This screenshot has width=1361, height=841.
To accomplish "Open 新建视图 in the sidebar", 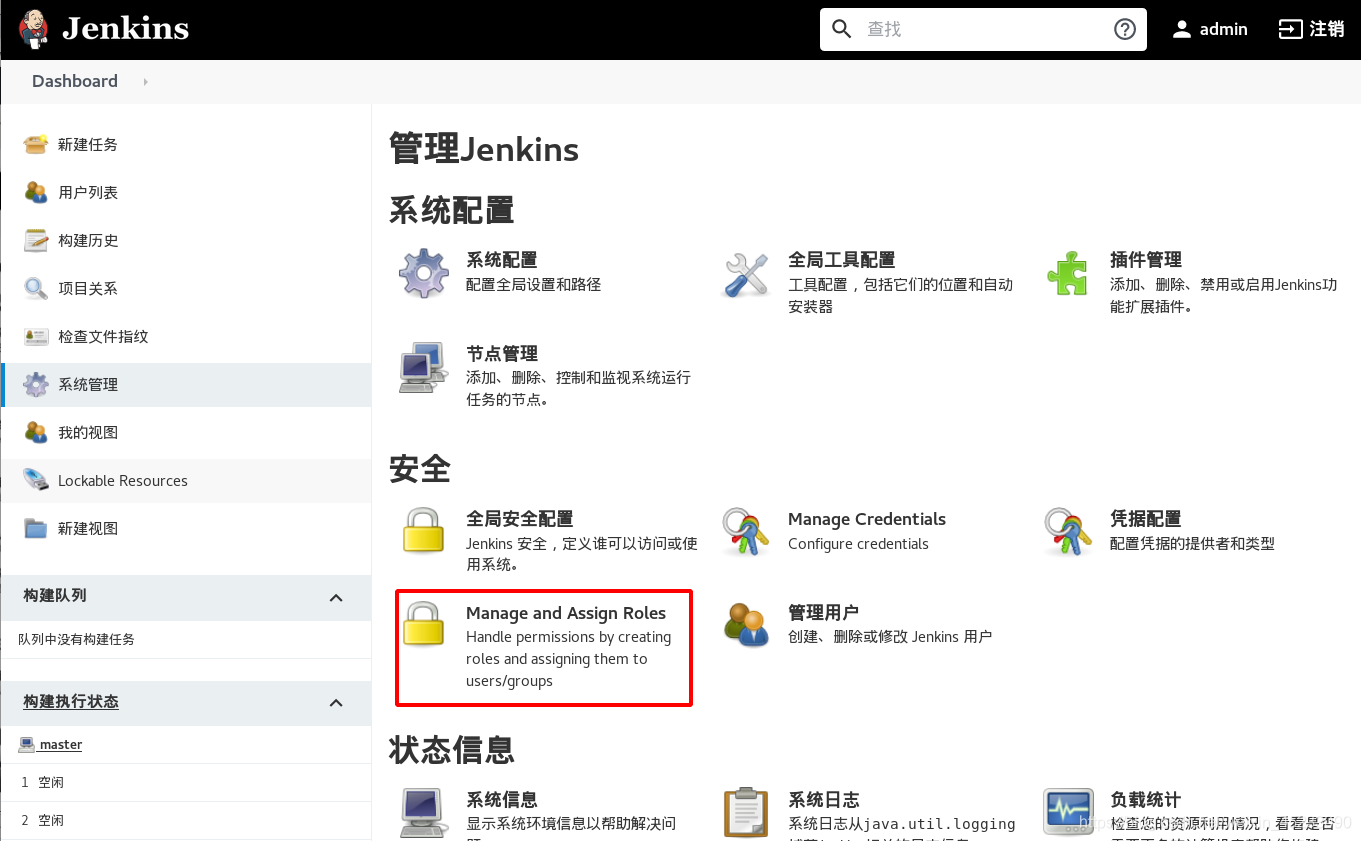I will click(88, 528).
